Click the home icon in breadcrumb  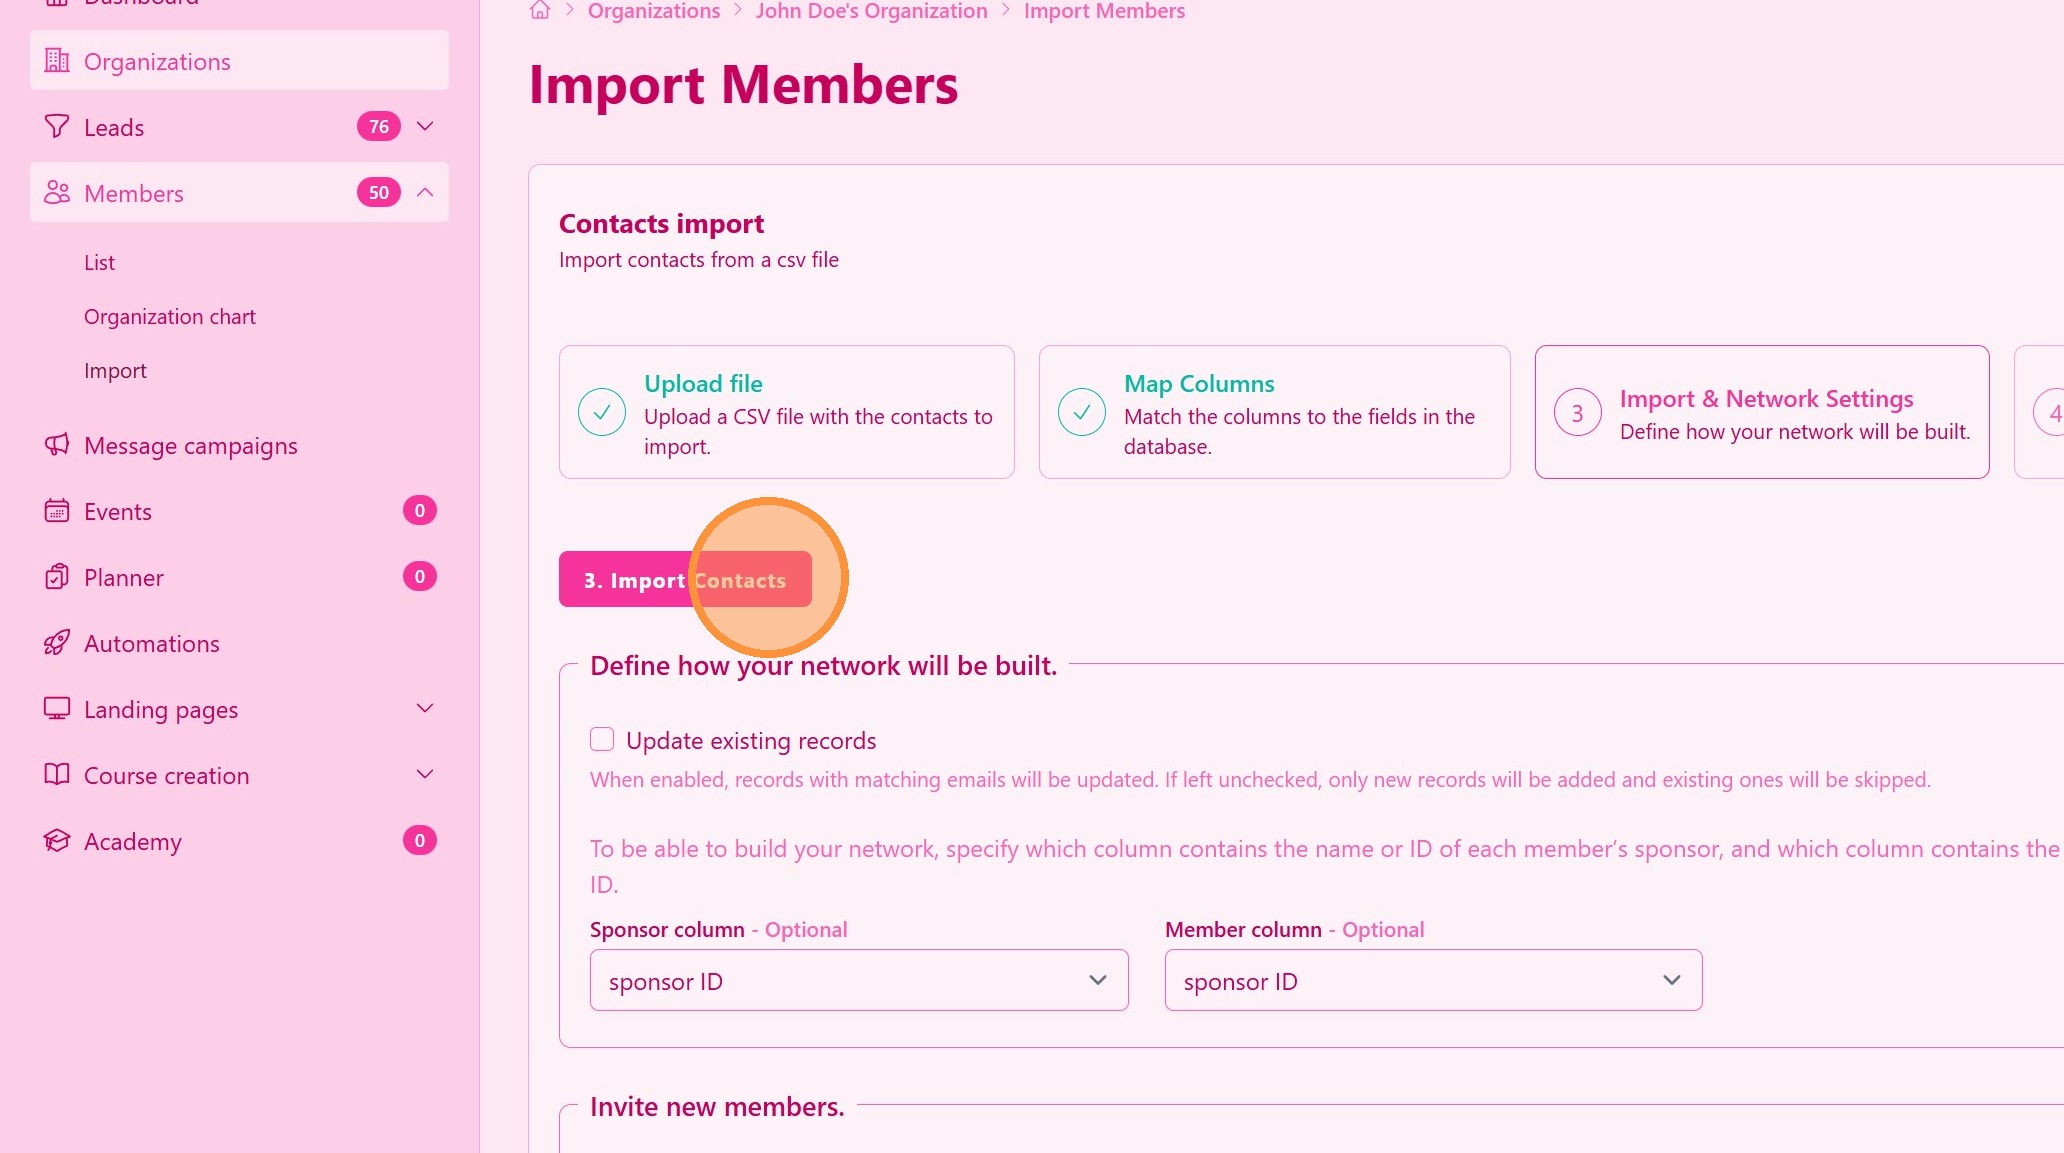(540, 11)
